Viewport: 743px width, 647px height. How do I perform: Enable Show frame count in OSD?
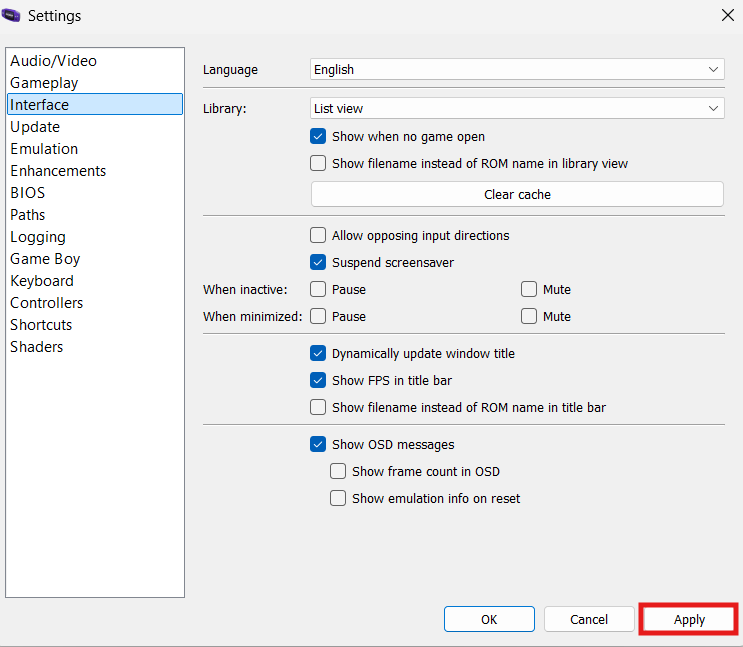tap(338, 471)
